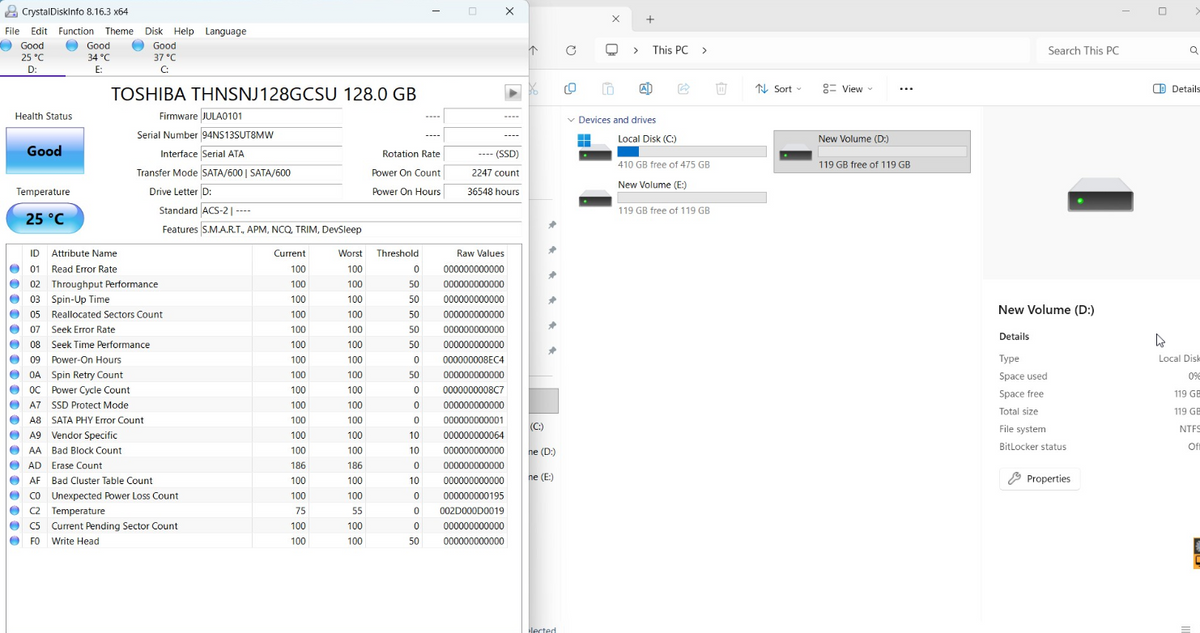The height and width of the screenshot is (633, 1200).
Task: Click the Good health status button
Action: (44, 151)
